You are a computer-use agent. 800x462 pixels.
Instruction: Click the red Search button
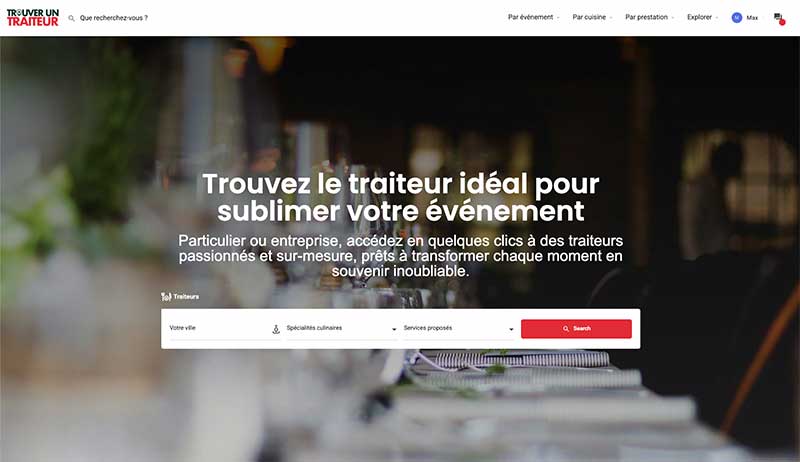coord(576,329)
